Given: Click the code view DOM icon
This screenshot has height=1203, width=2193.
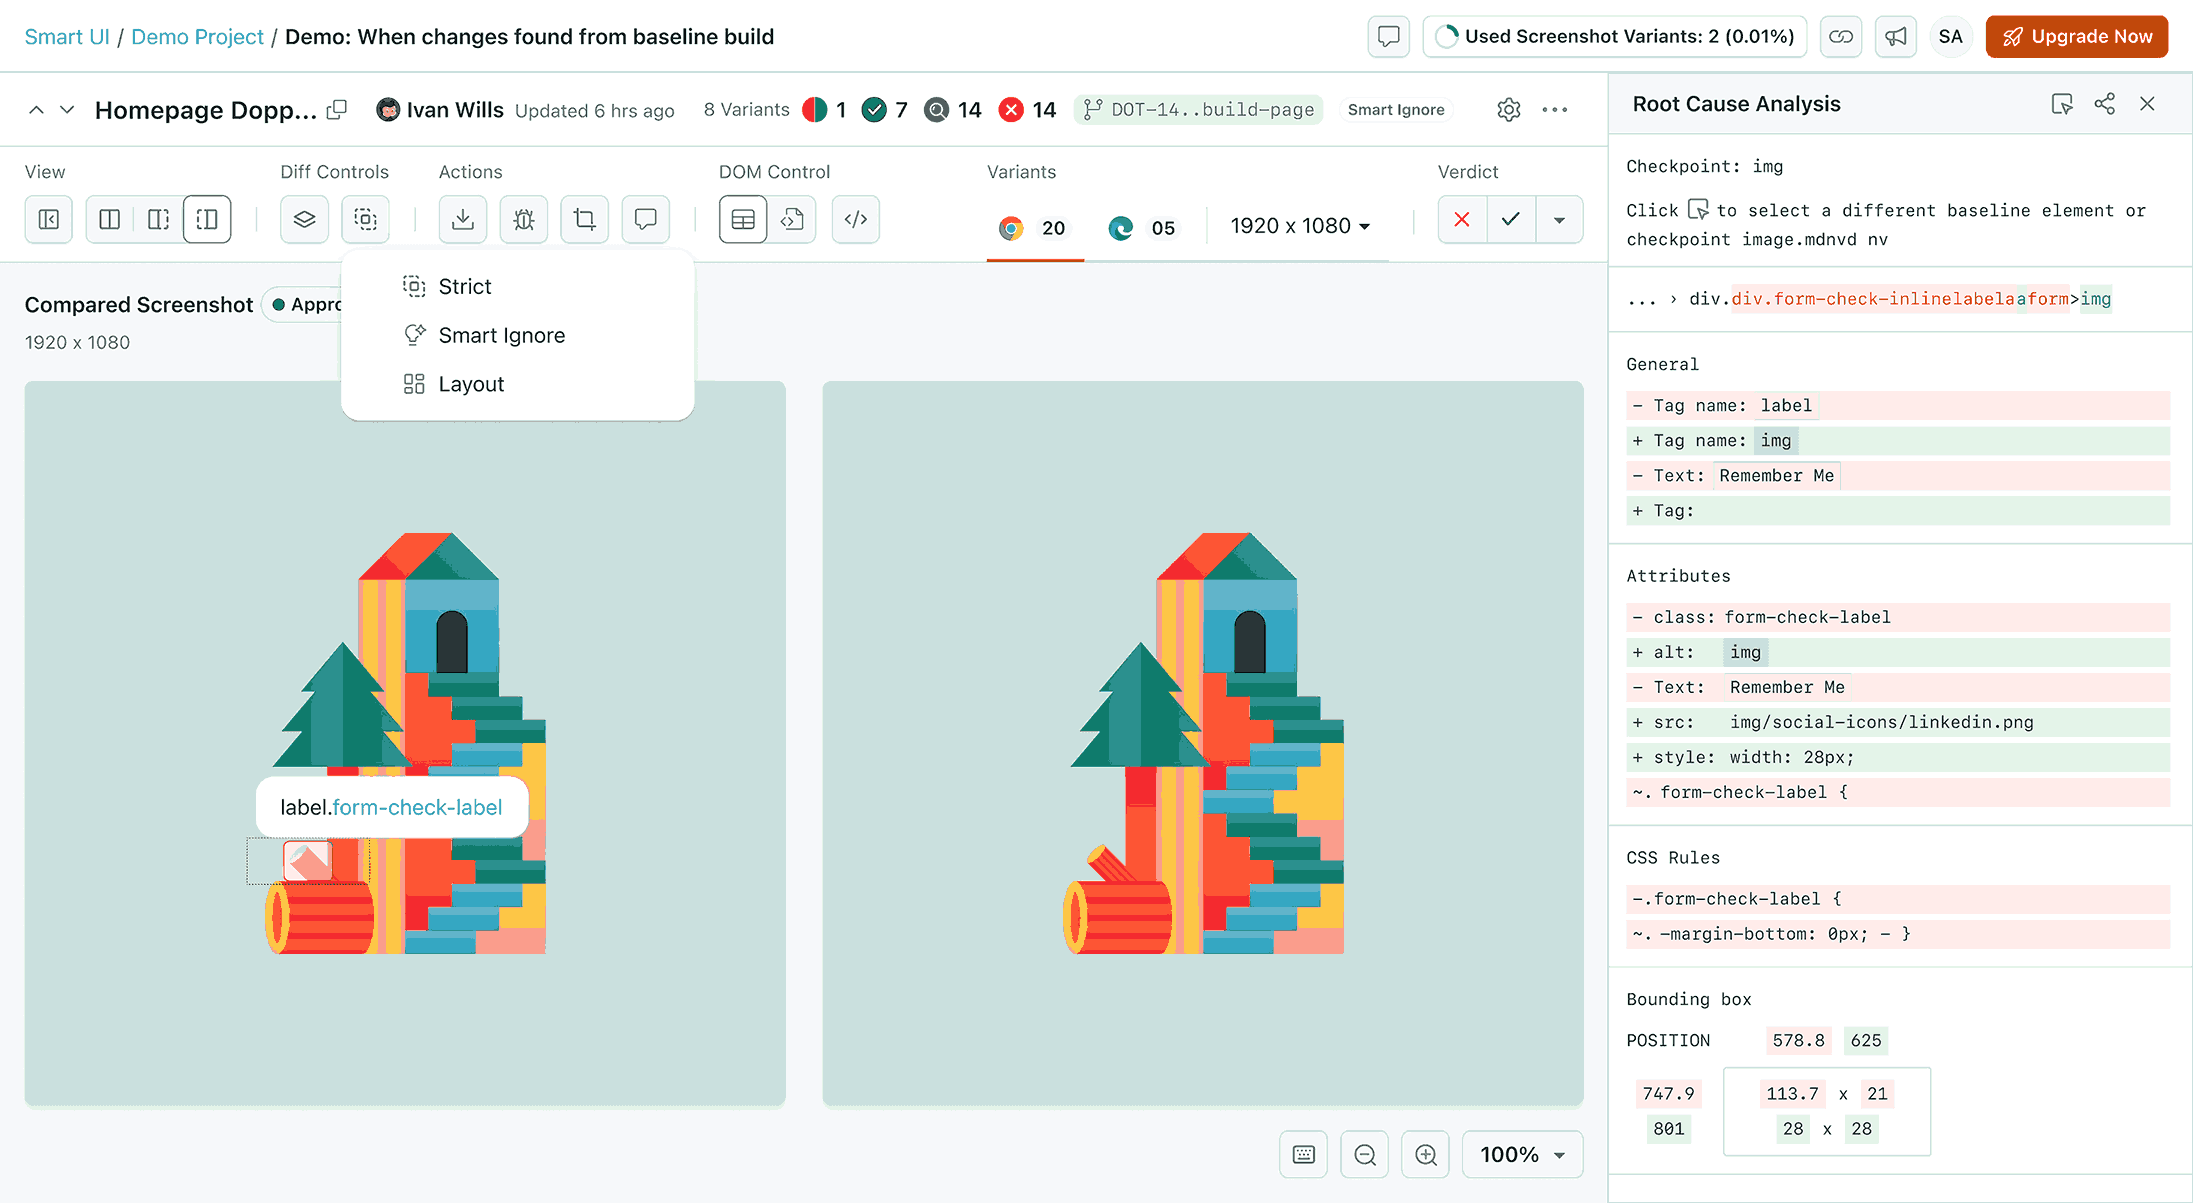Looking at the screenshot, I should pyautogui.click(x=856, y=220).
